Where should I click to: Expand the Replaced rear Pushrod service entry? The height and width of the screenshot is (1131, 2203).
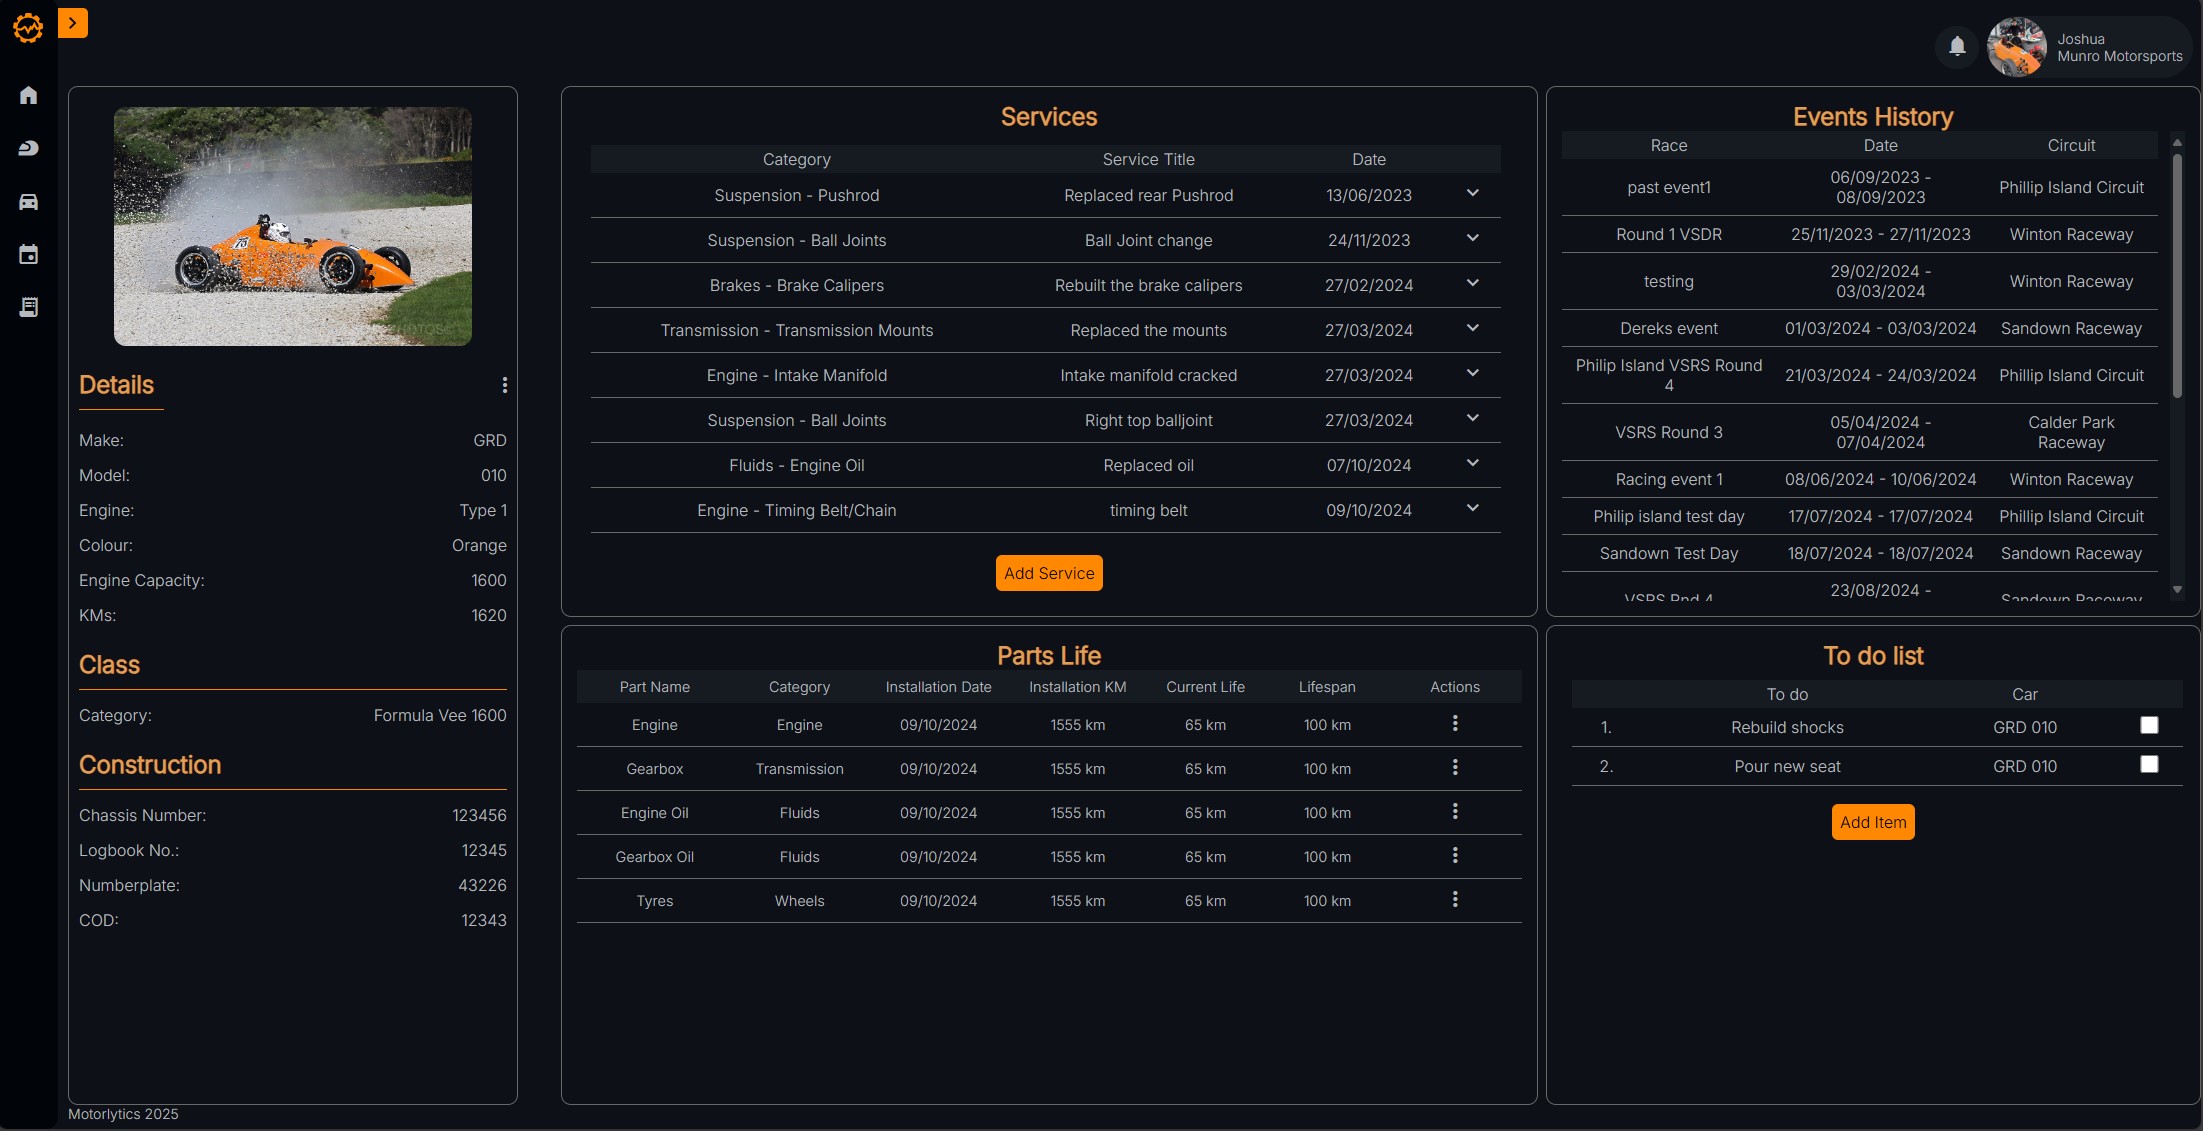point(1472,192)
